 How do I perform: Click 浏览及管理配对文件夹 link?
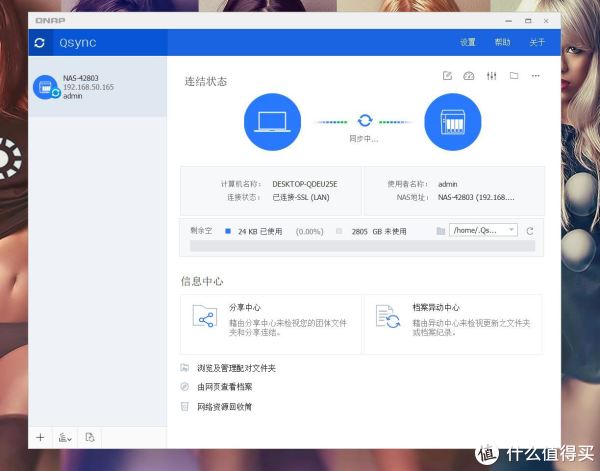pyautogui.click(x=235, y=368)
